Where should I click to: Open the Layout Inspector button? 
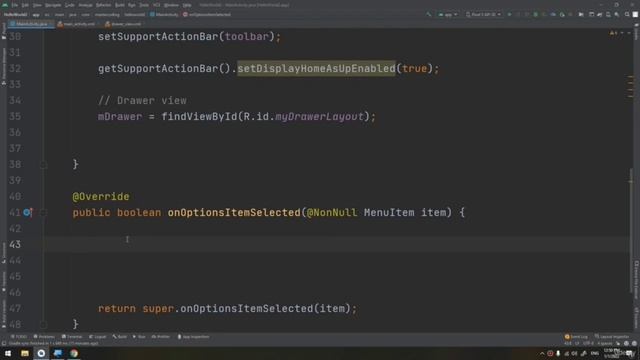coord(612,337)
